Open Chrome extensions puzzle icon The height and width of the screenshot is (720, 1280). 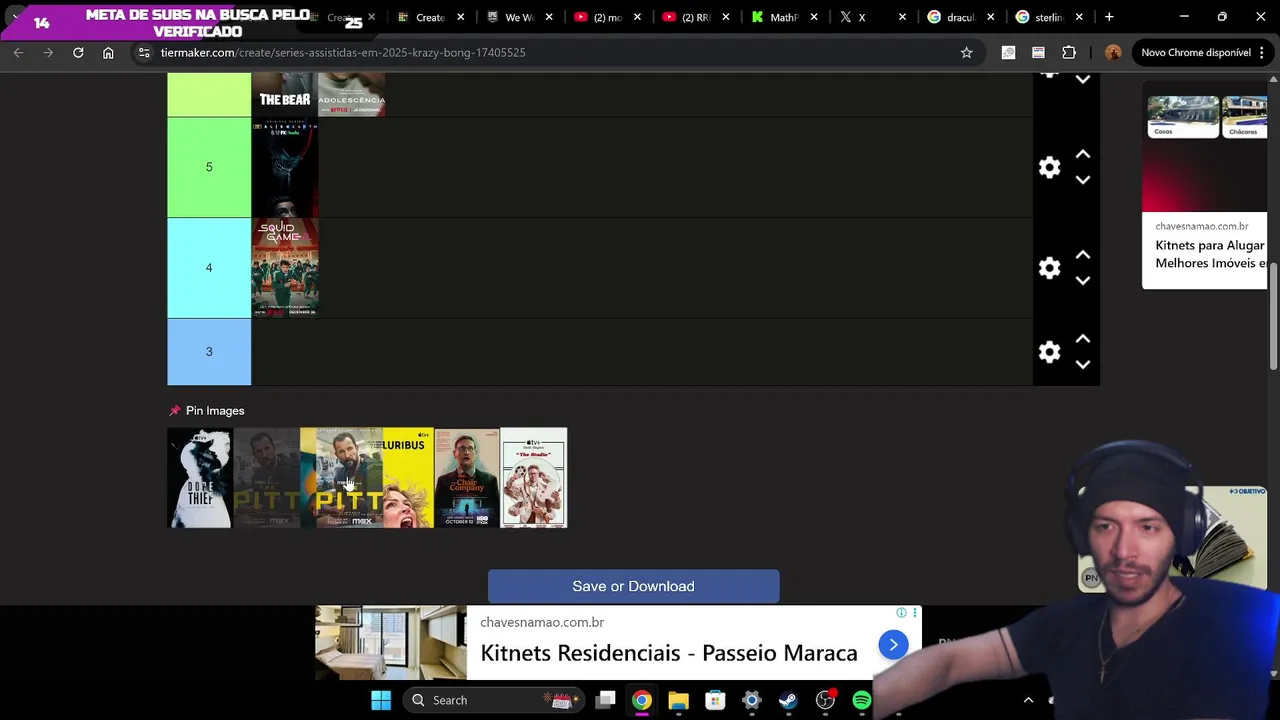point(1069,52)
